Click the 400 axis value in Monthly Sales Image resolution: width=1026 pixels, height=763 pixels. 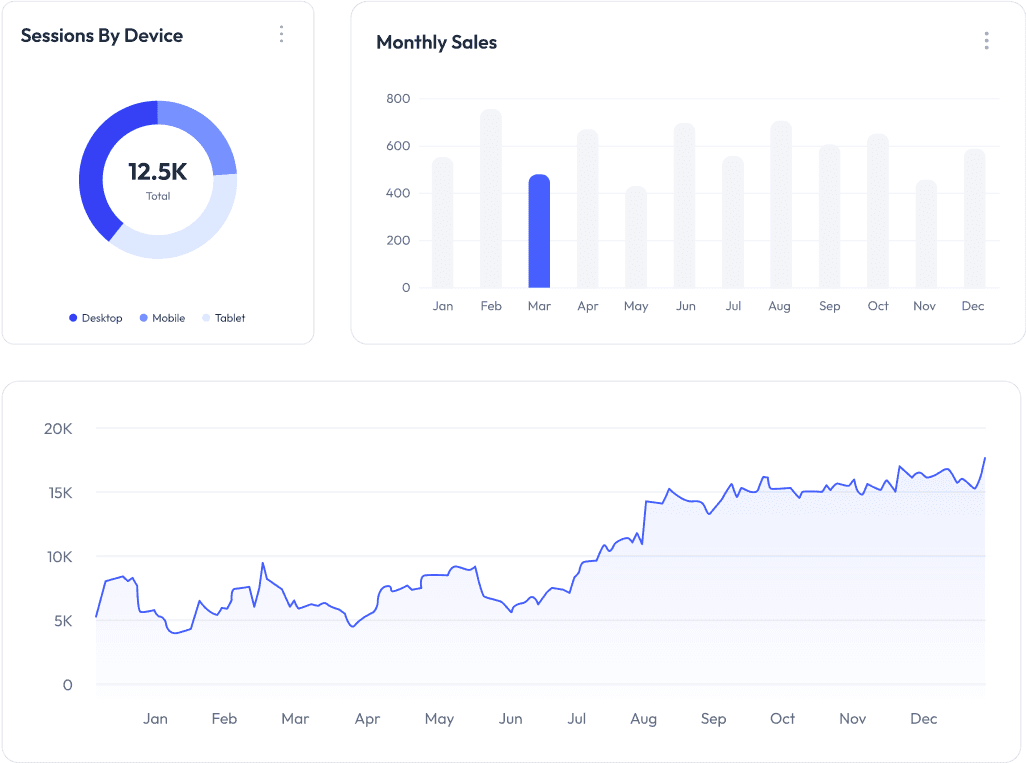tap(398, 193)
